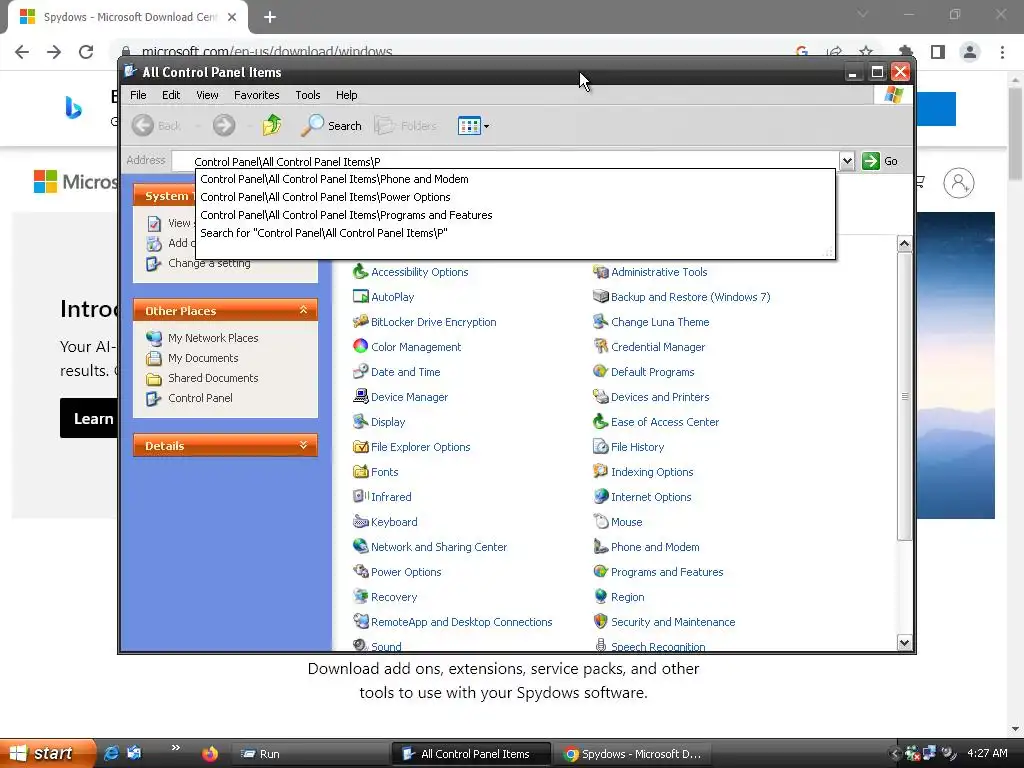Click the list scrollbar down arrow

coord(904,642)
